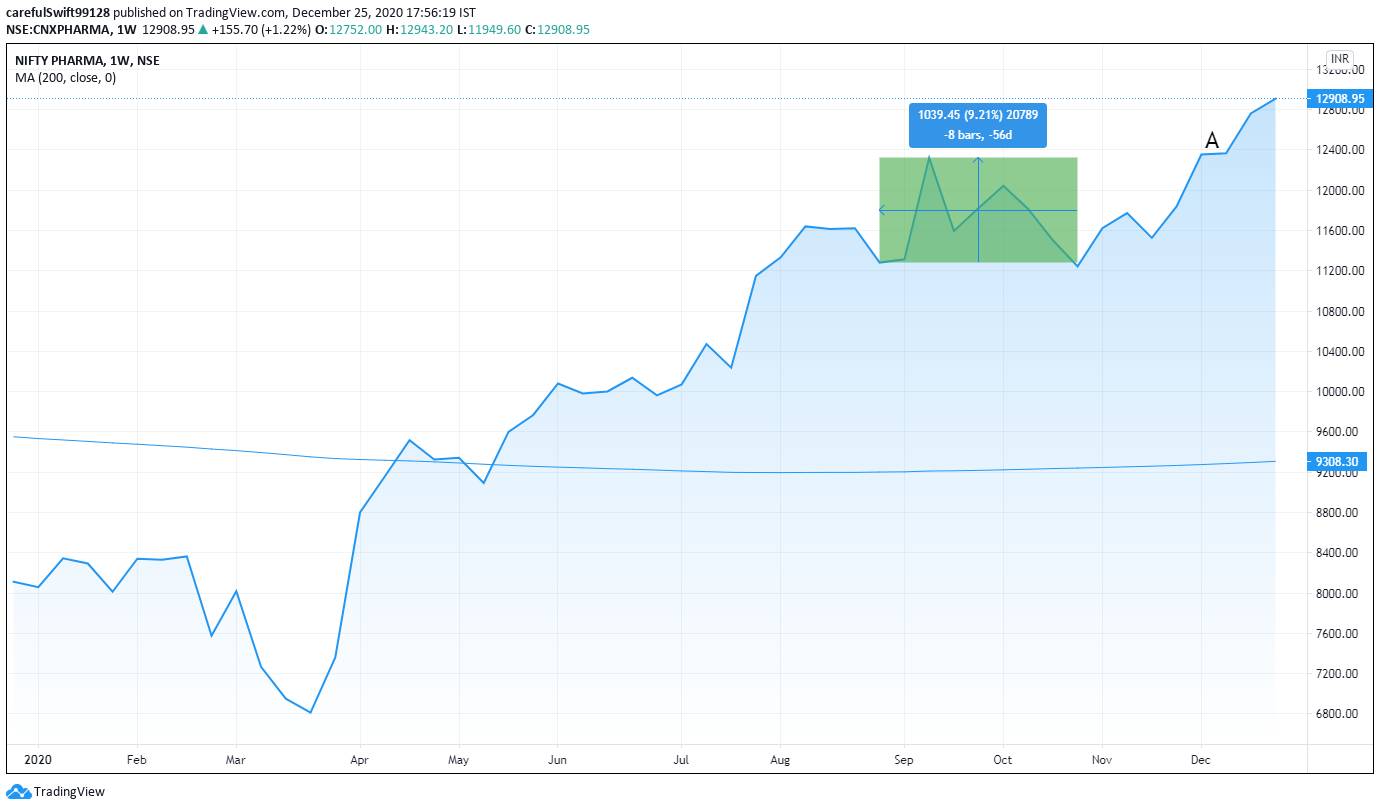Screen dimensions: 1380x810
Task: Click the Feb label on the time axis
Action: point(137,760)
